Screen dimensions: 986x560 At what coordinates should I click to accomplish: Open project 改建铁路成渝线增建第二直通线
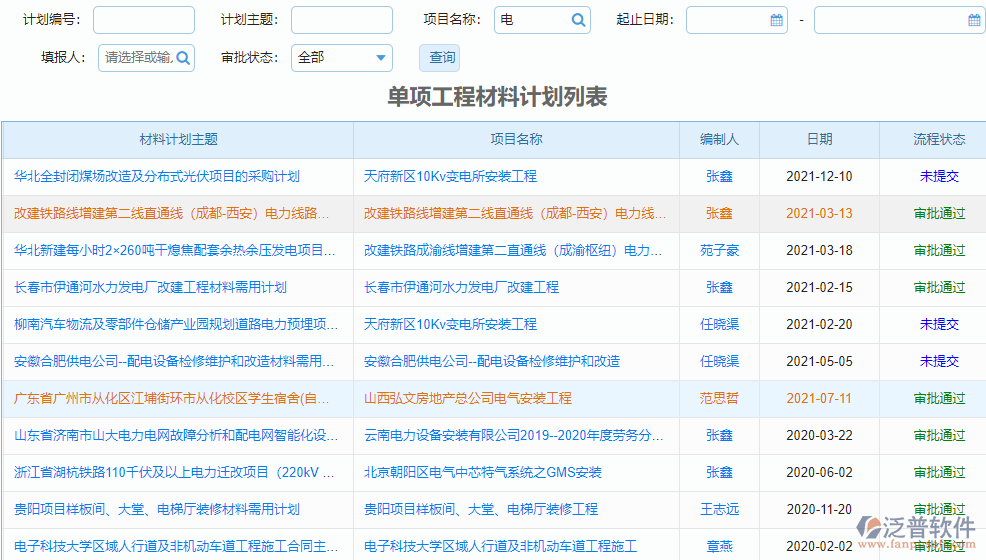(512, 251)
